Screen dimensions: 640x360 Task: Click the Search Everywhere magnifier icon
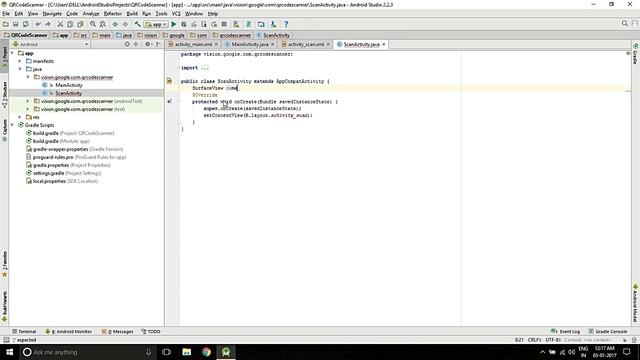624,24
